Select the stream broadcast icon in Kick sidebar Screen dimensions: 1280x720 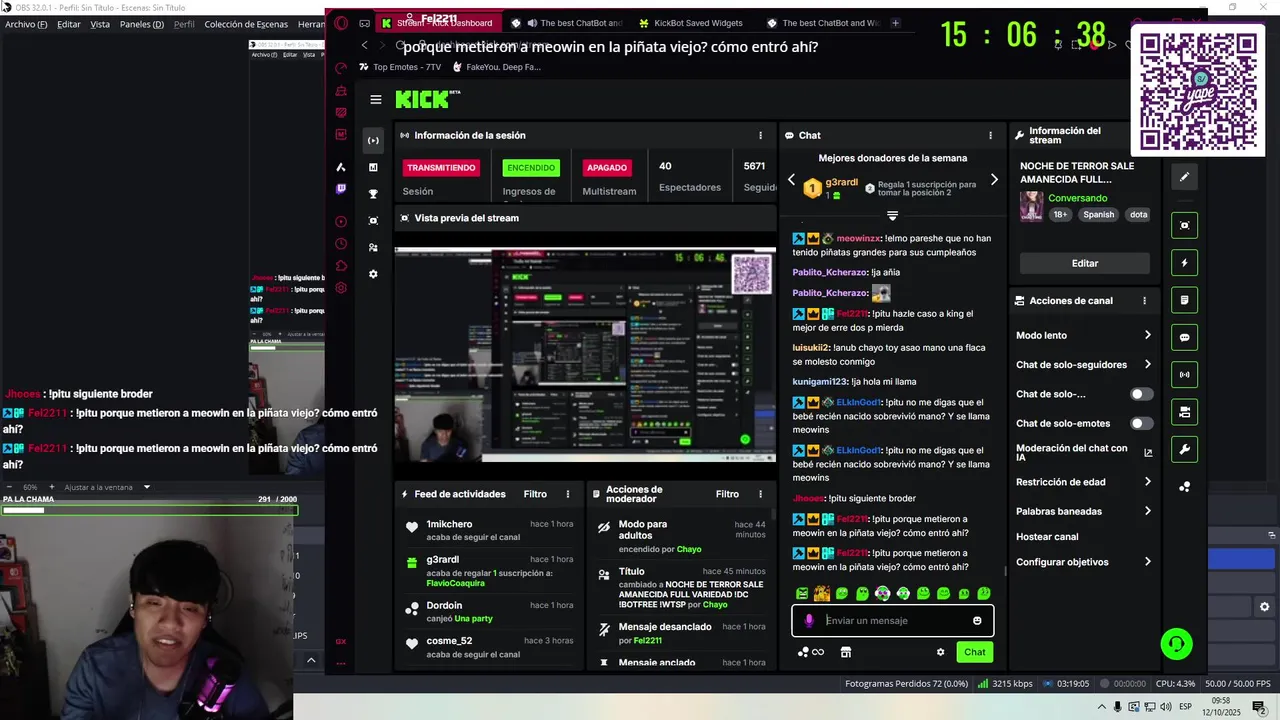(x=373, y=140)
